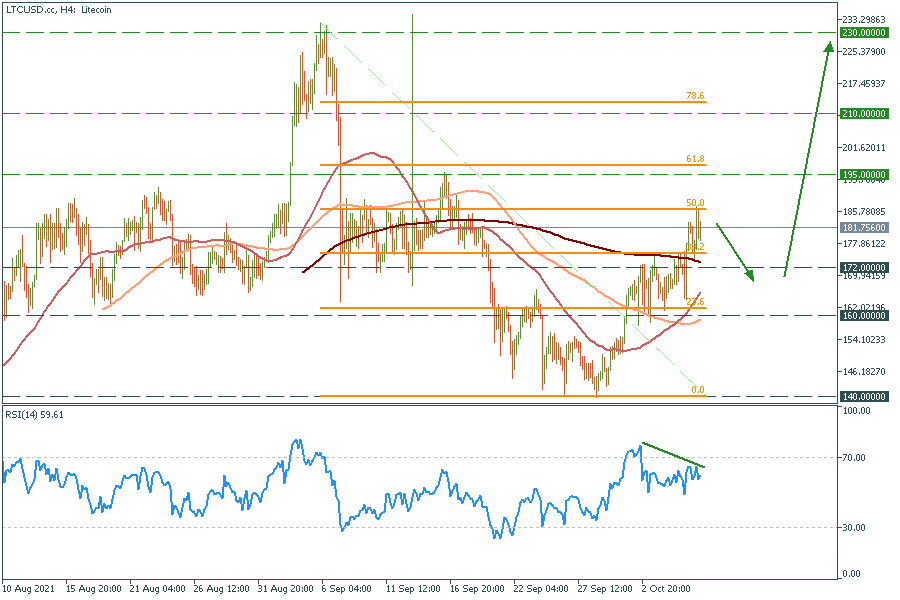Click the RSI 70.00 level label
The height and width of the screenshot is (600, 900).
coord(855,458)
